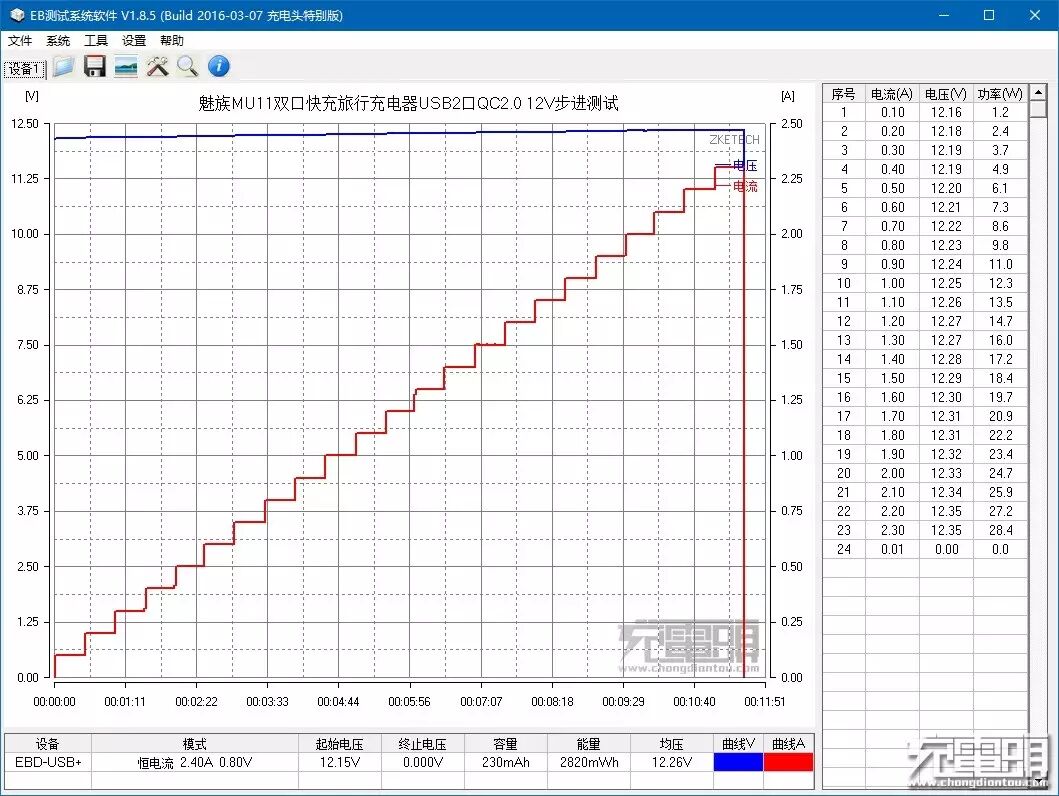This screenshot has width=1059, height=796.
Task: Click current value 0.01 in row 24
Action: pos(892,549)
